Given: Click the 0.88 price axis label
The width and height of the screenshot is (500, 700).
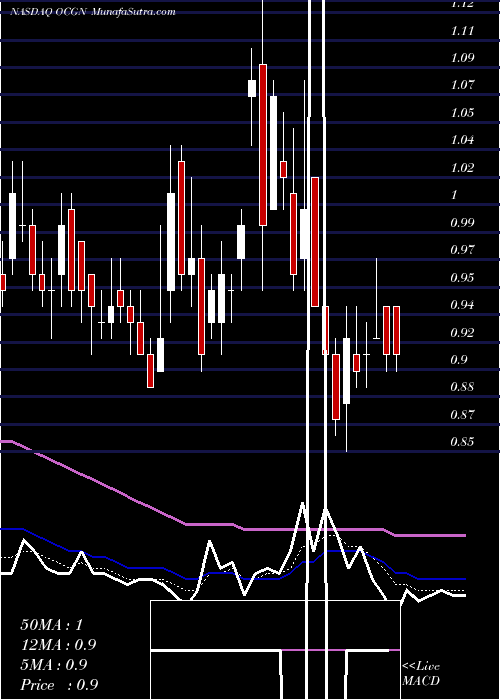Looking at the screenshot, I should (x=462, y=387).
